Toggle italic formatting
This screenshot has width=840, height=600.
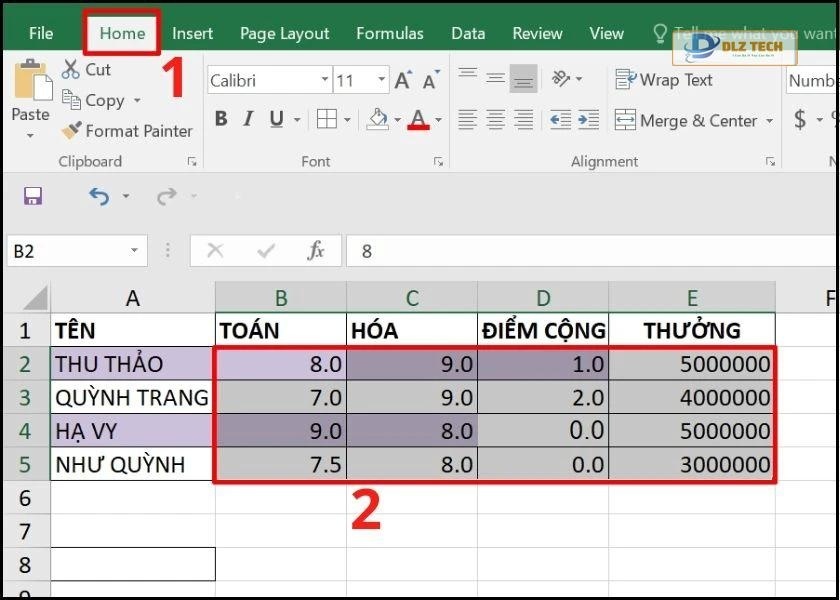[x=247, y=118]
